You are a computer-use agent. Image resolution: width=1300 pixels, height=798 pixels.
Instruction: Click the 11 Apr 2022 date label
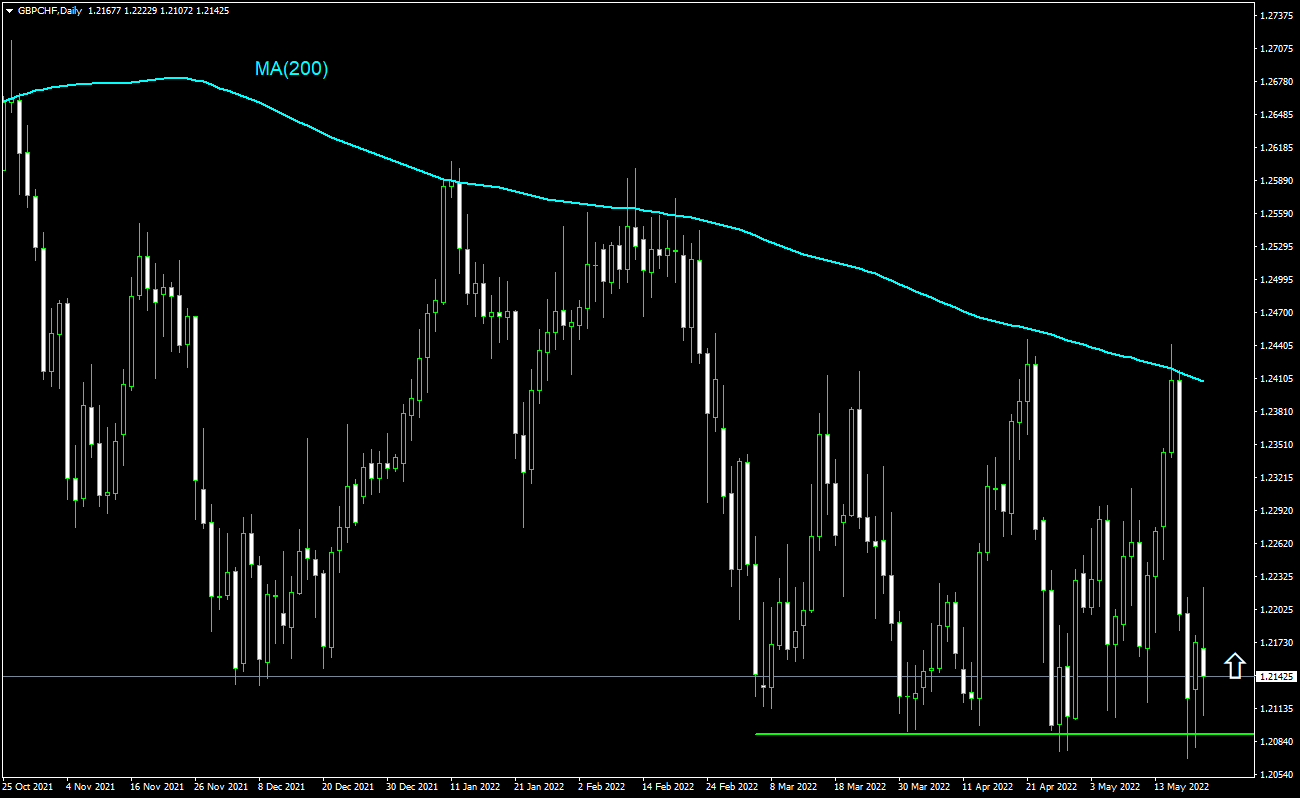click(x=988, y=787)
